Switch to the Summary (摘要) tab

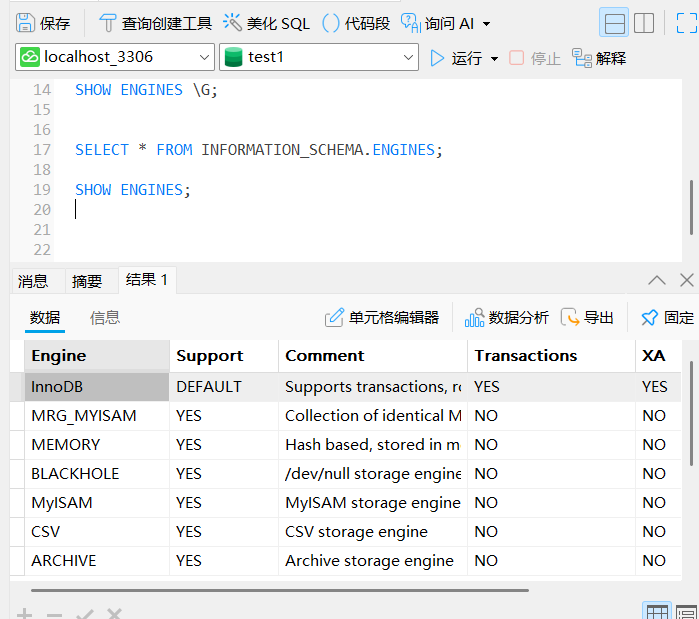pos(86,281)
